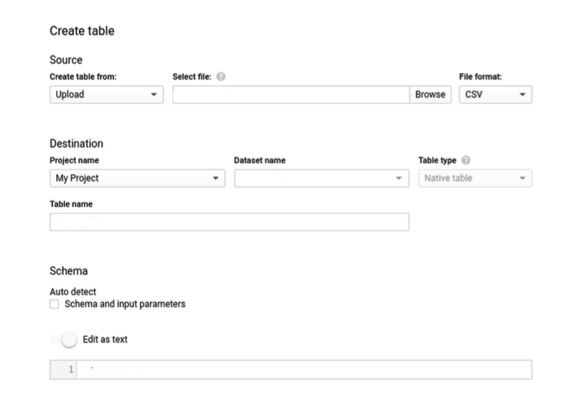Click help icon next to Select file
Image resolution: width=588 pixels, height=415 pixels.
221,76
